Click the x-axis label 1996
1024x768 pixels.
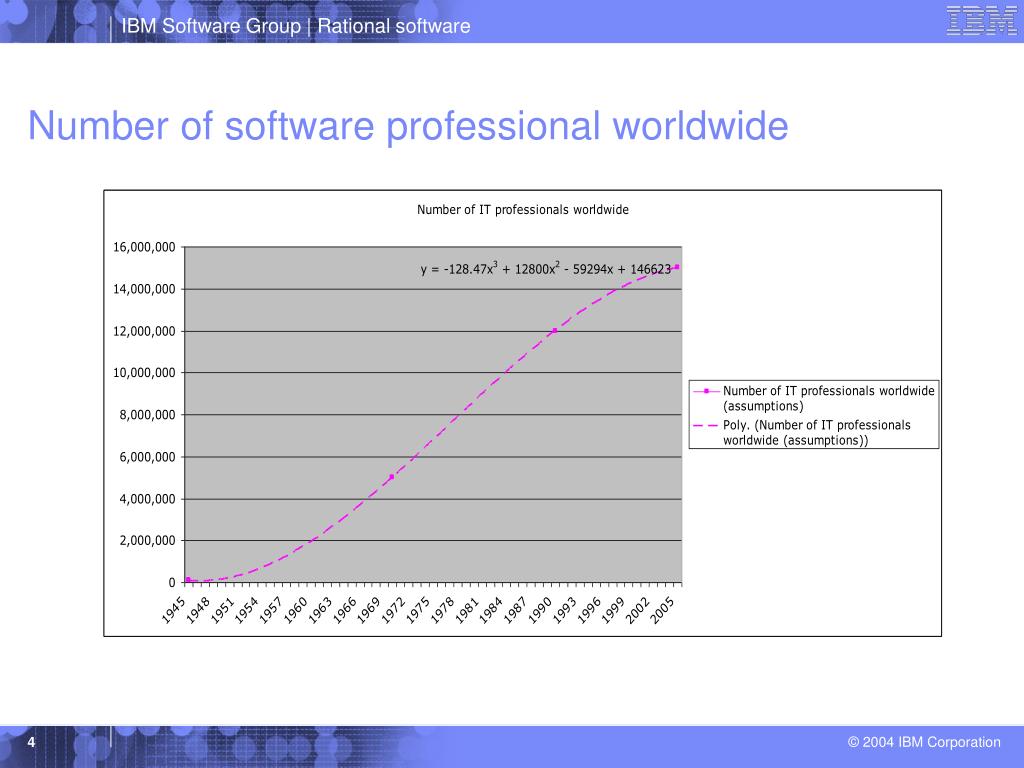[x=589, y=611]
